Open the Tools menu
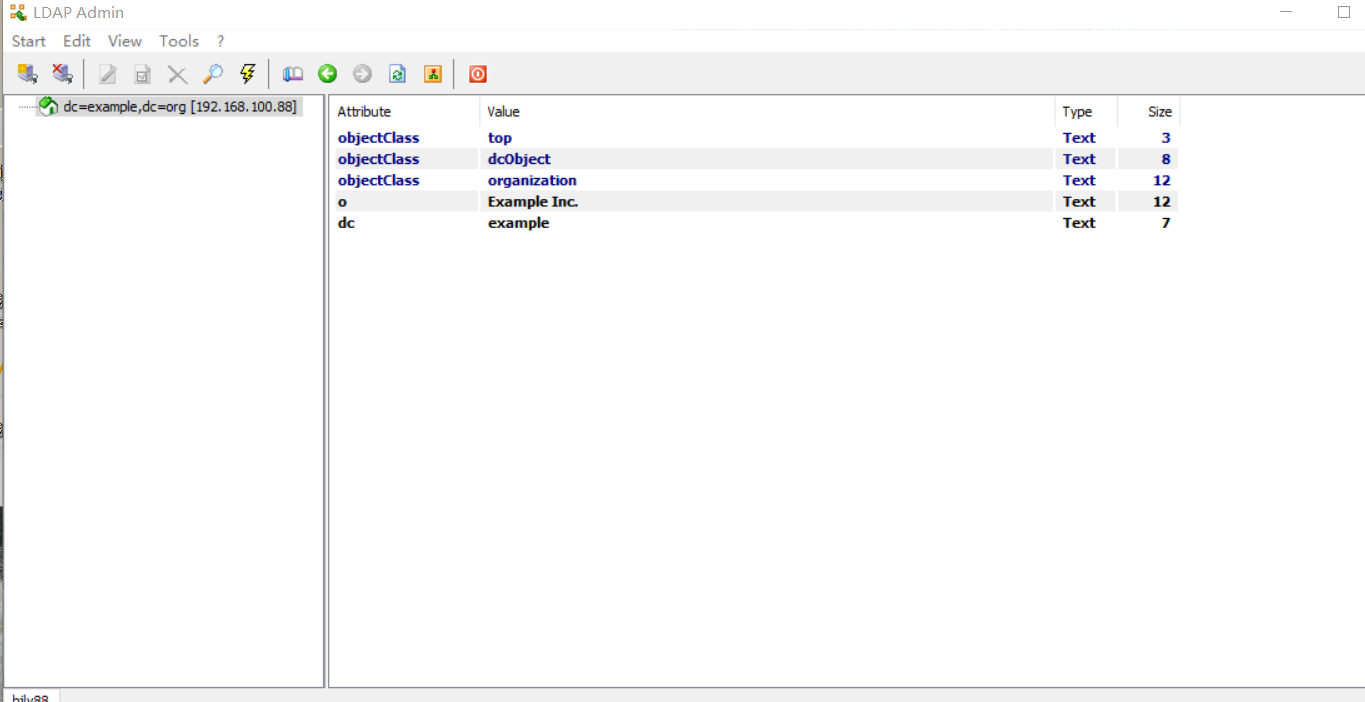Image resolution: width=1365 pixels, height=702 pixels. click(x=179, y=41)
